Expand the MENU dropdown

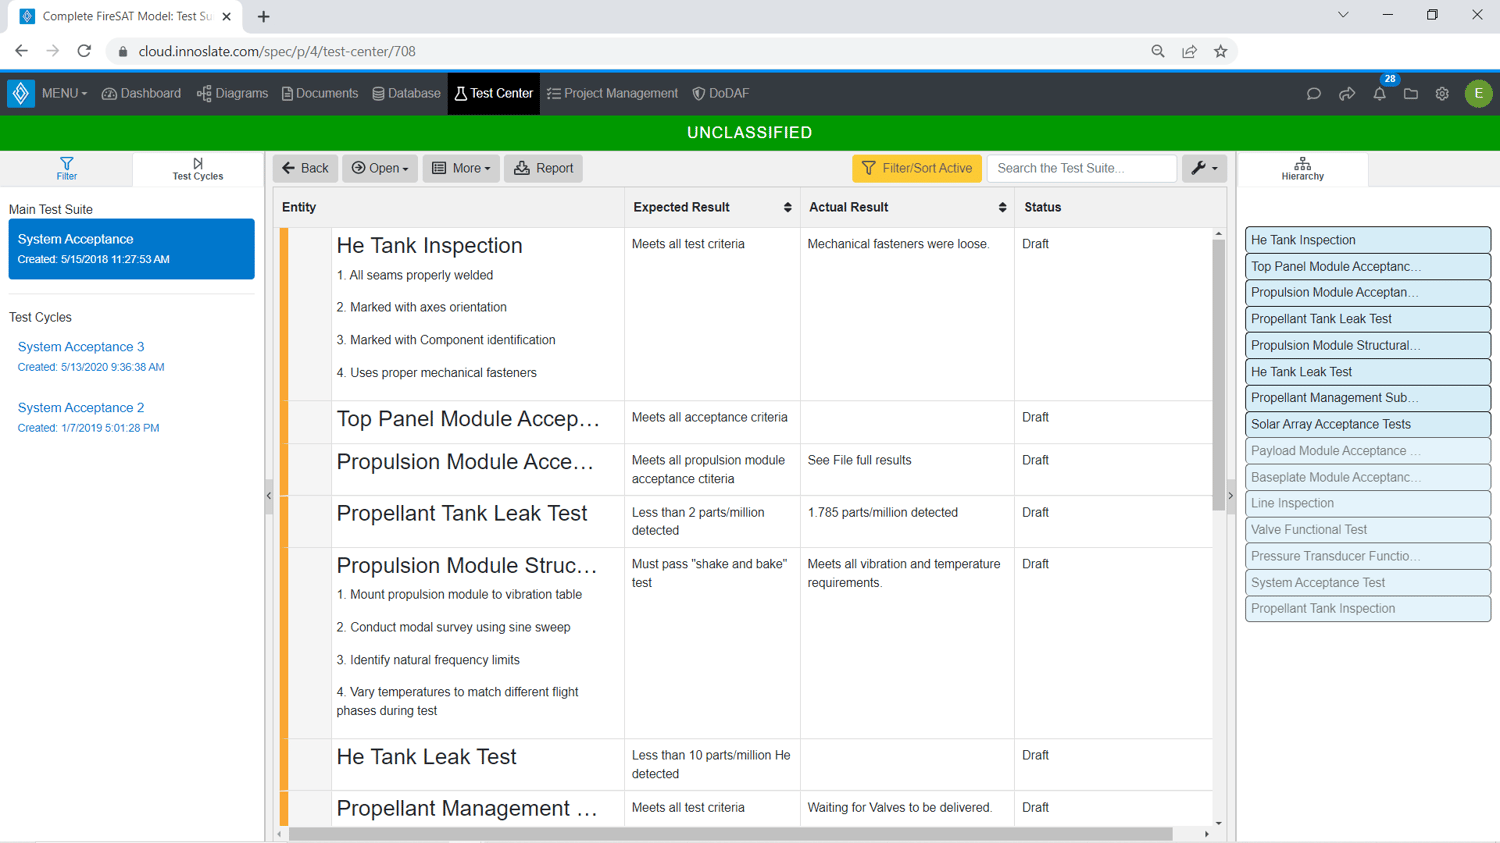[x=63, y=93]
